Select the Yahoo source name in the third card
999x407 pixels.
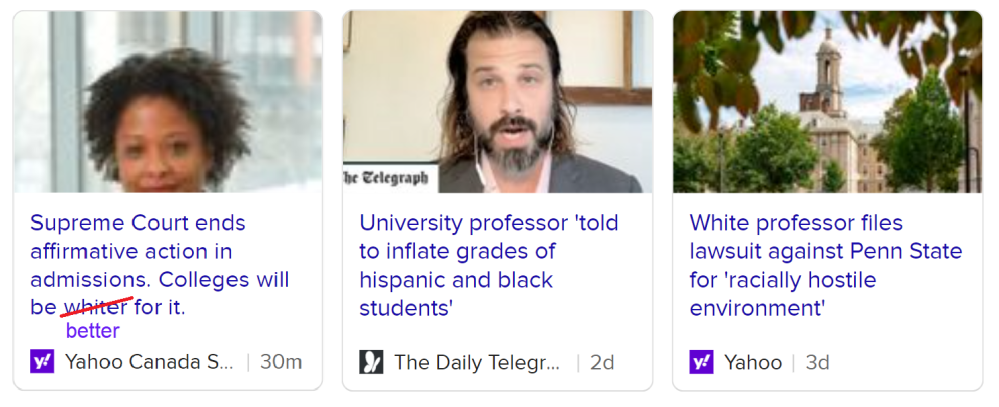[x=753, y=362]
